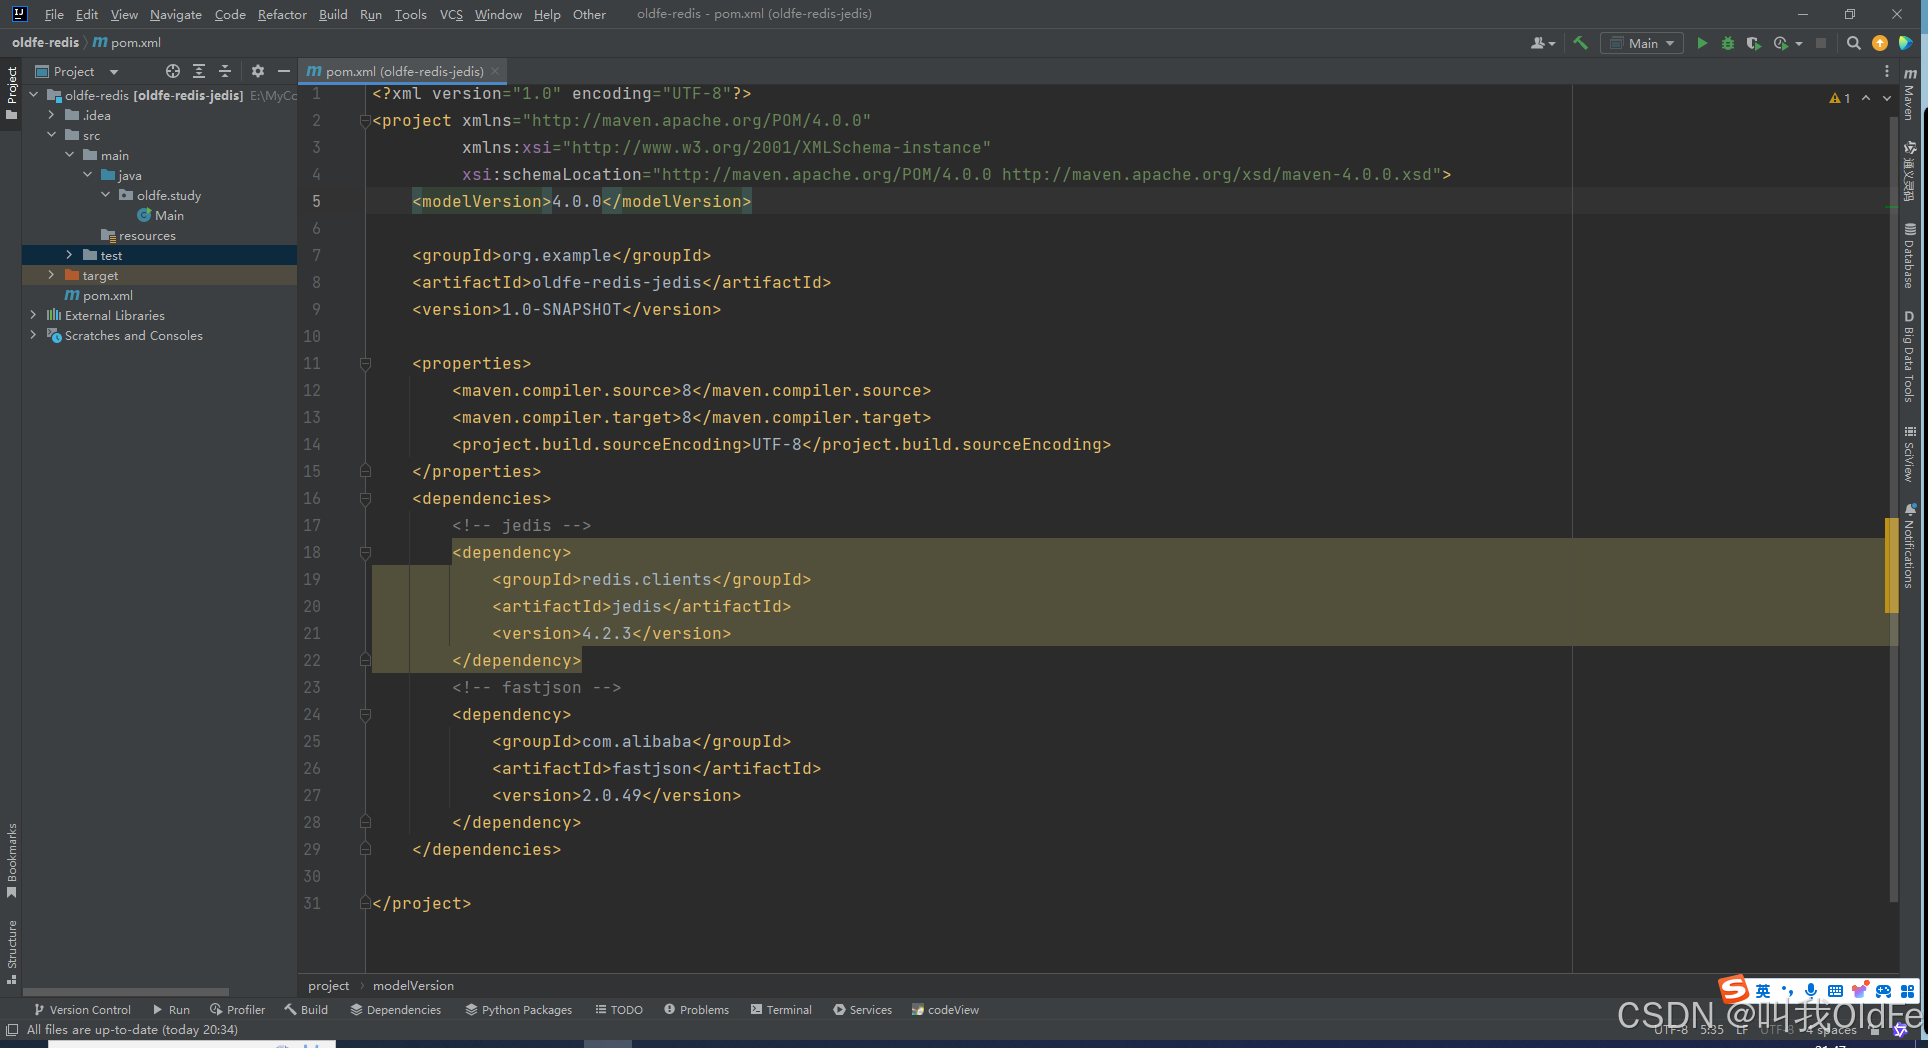1928x1048 pixels.
Task: Toggle the Bookmarks side stripe button
Action: (11, 860)
